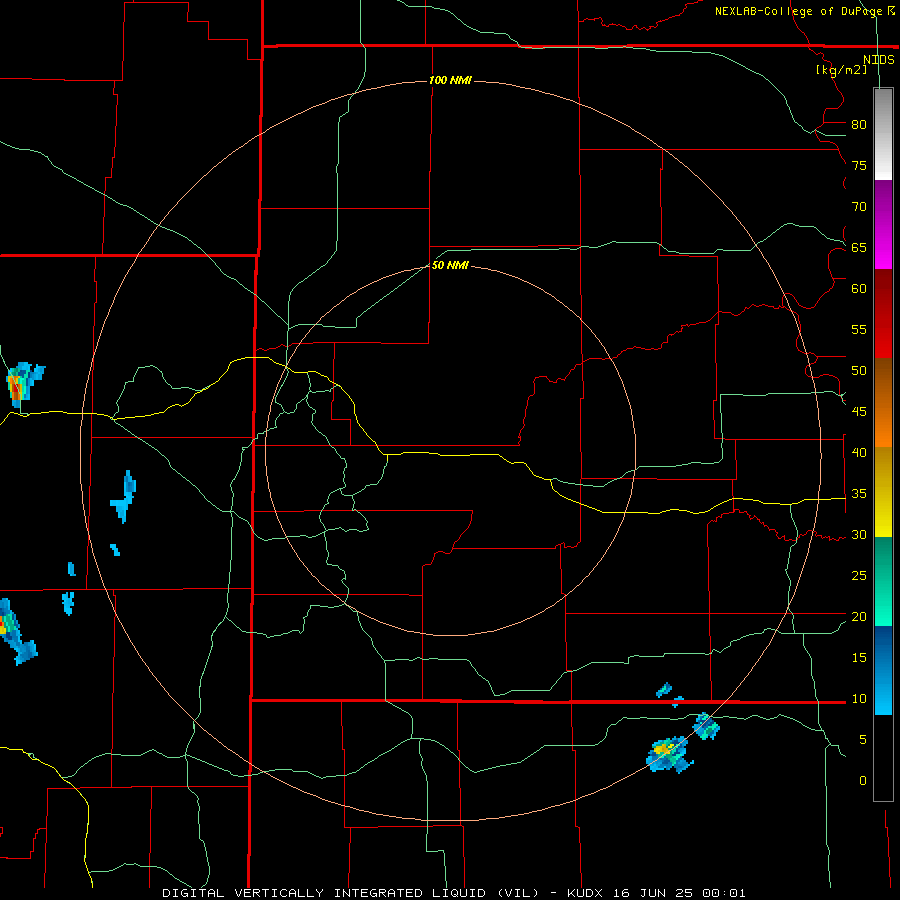Image resolution: width=900 pixels, height=900 pixels.
Task: Click the 80 value on the color scale
Action: coord(859,125)
